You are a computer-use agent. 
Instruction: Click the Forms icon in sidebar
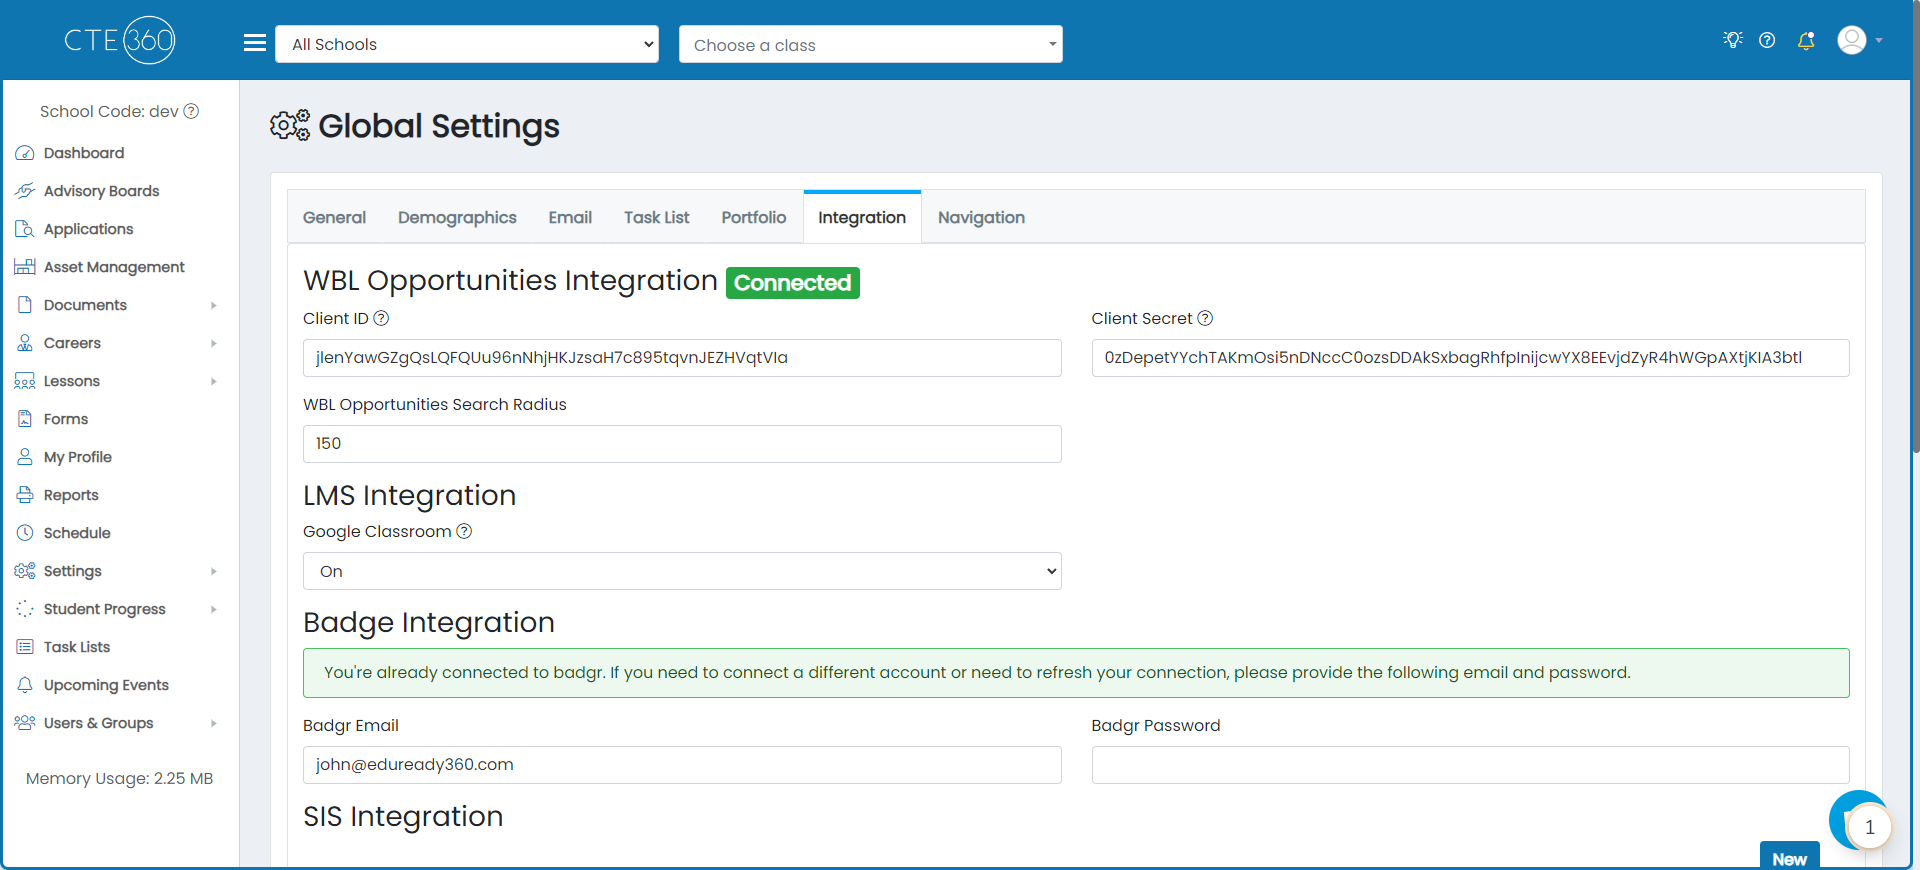tap(25, 419)
